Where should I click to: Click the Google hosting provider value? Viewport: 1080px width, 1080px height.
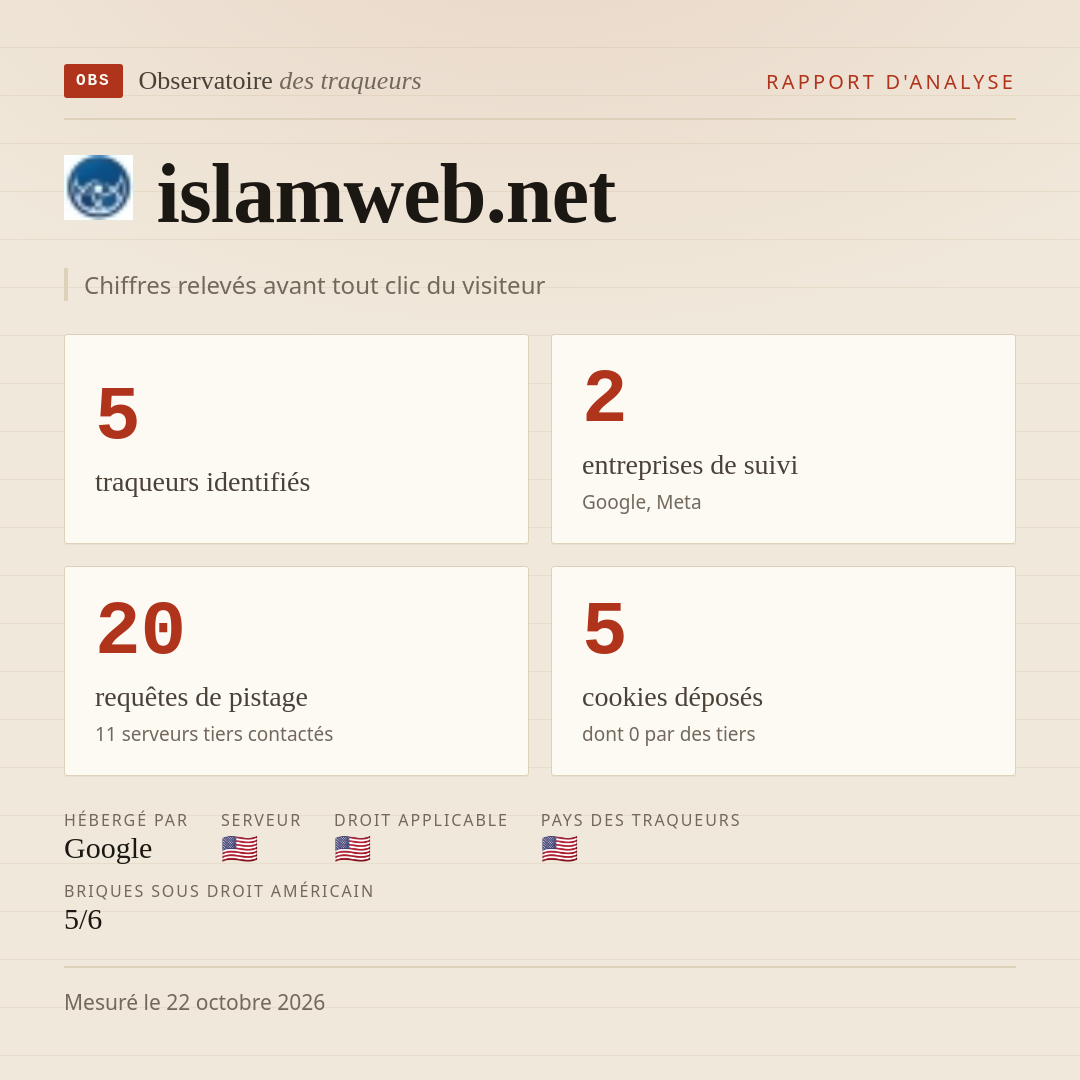pos(108,849)
